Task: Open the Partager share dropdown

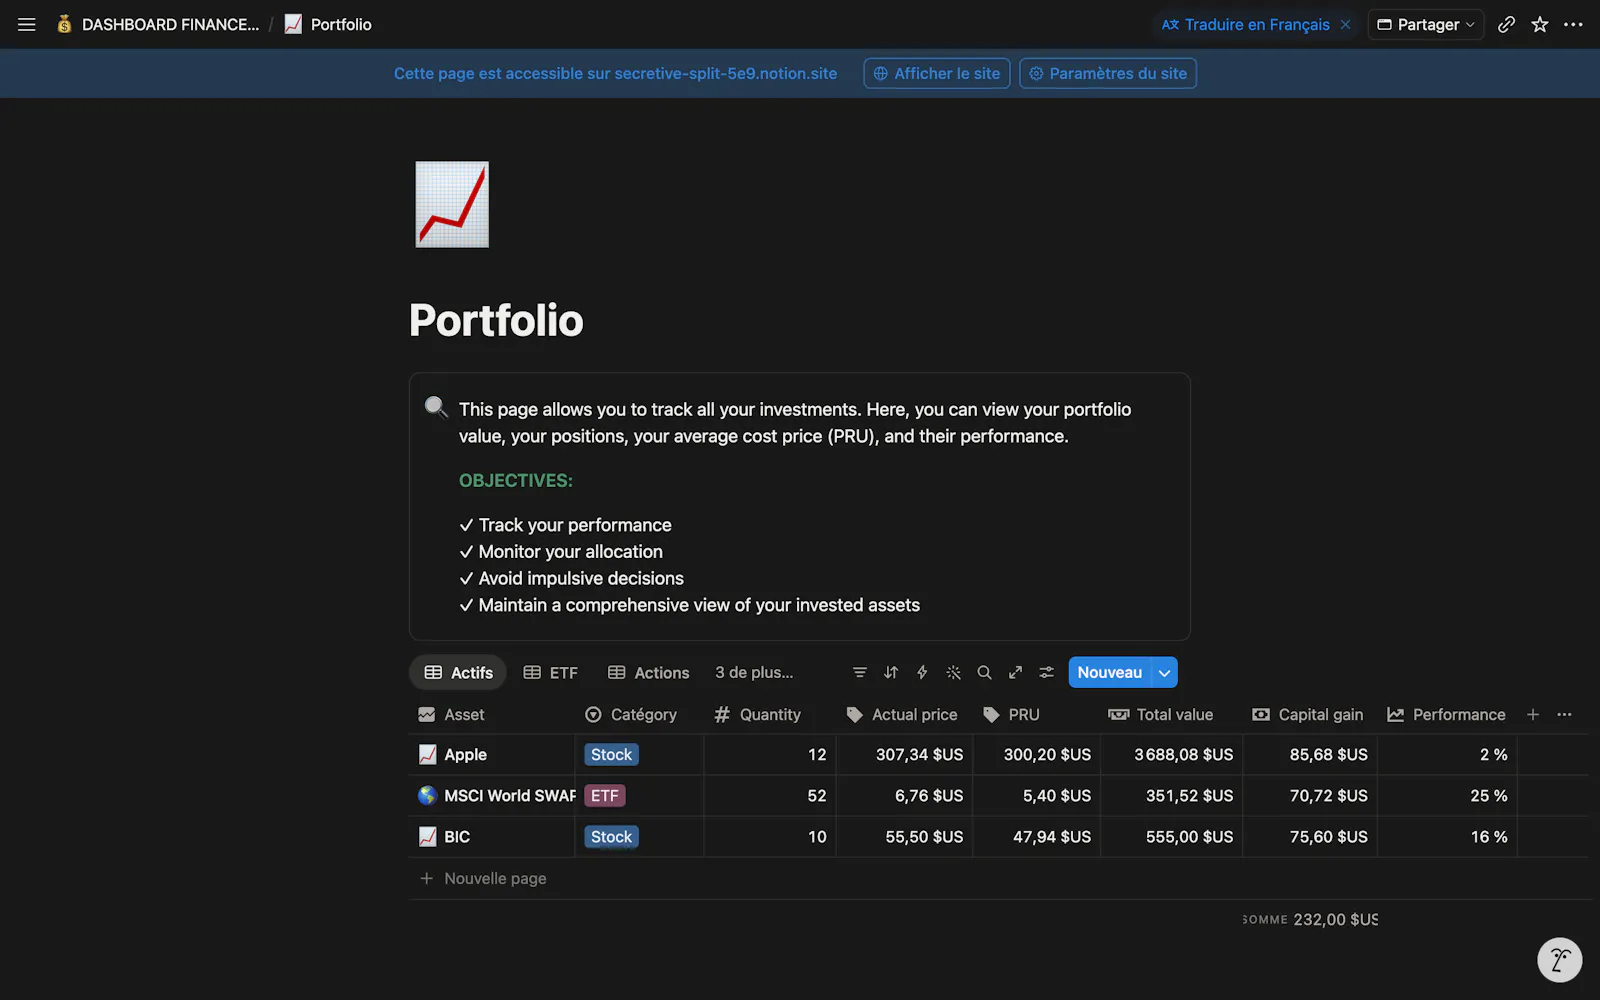Action: coord(1425,24)
